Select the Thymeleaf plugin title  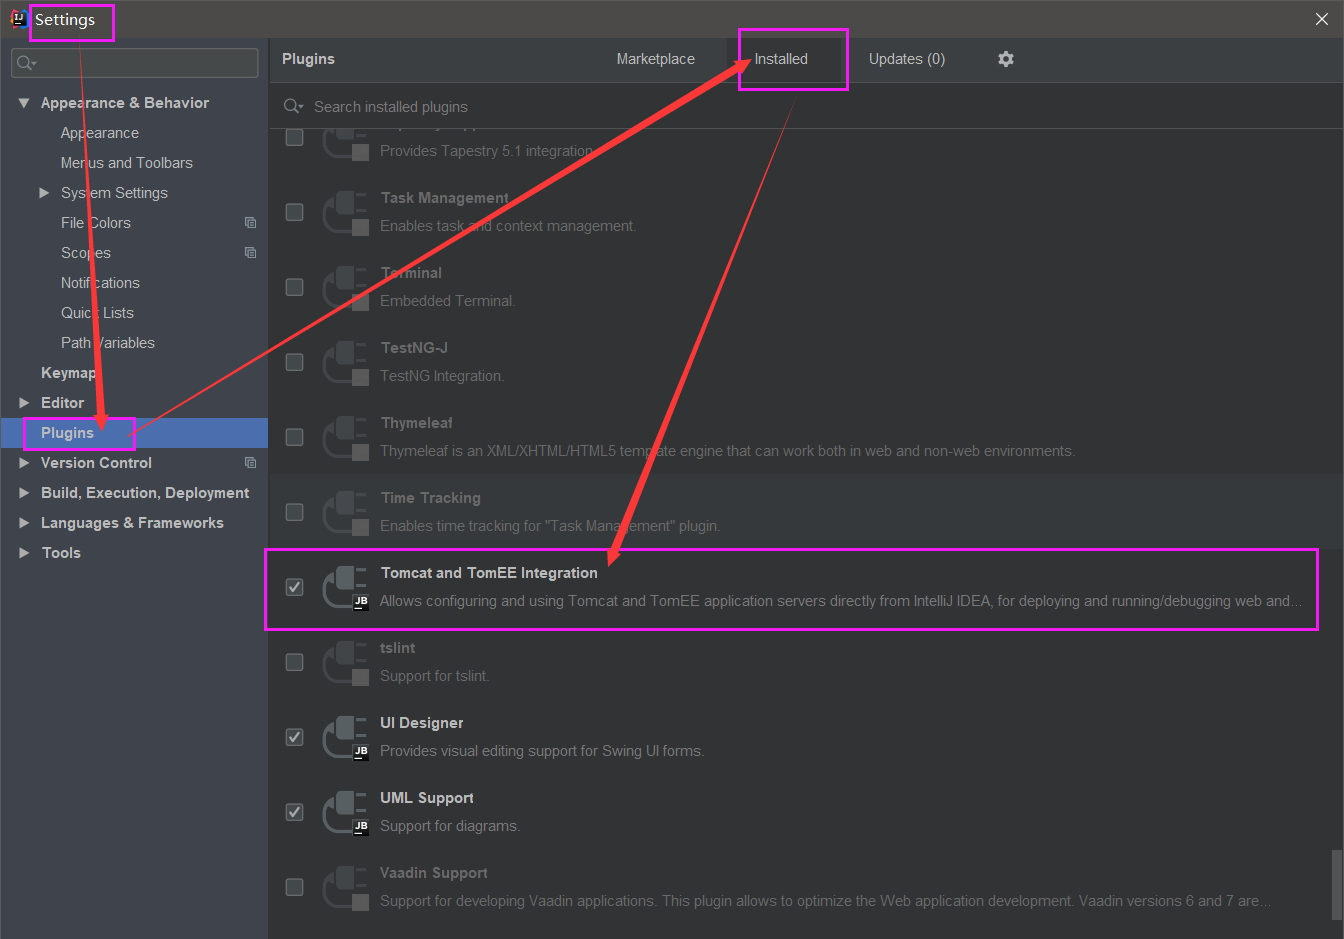[417, 423]
